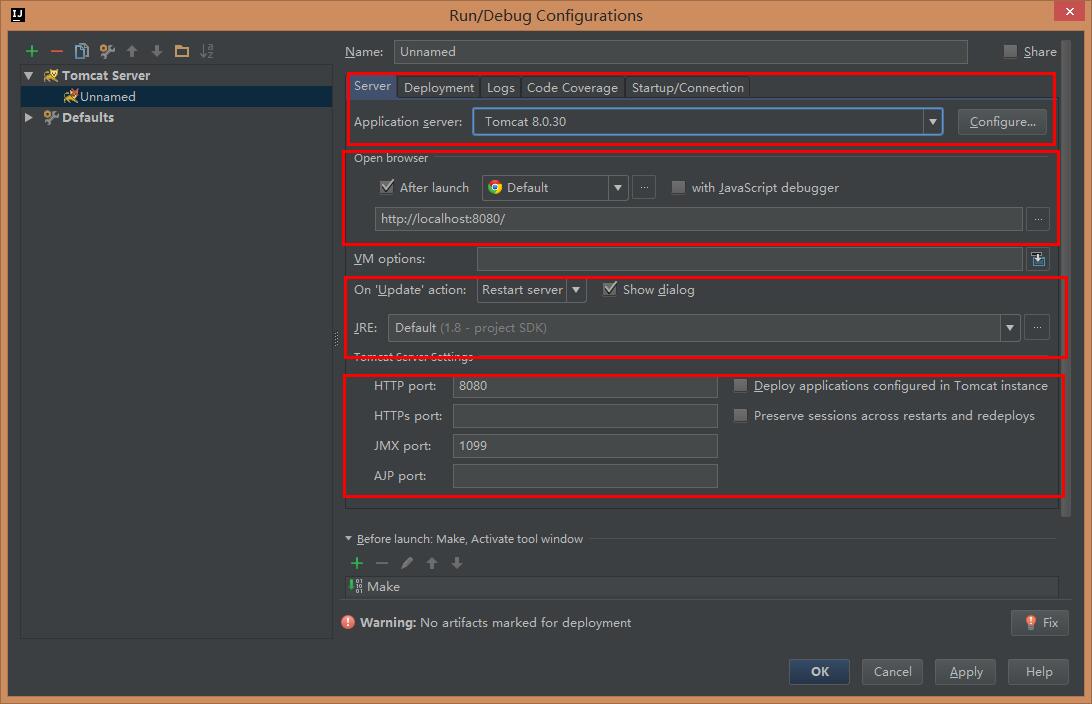This screenshot has height=704, width=1092.
Task: Switch to the Deployment tab
Action: [439, 88]
